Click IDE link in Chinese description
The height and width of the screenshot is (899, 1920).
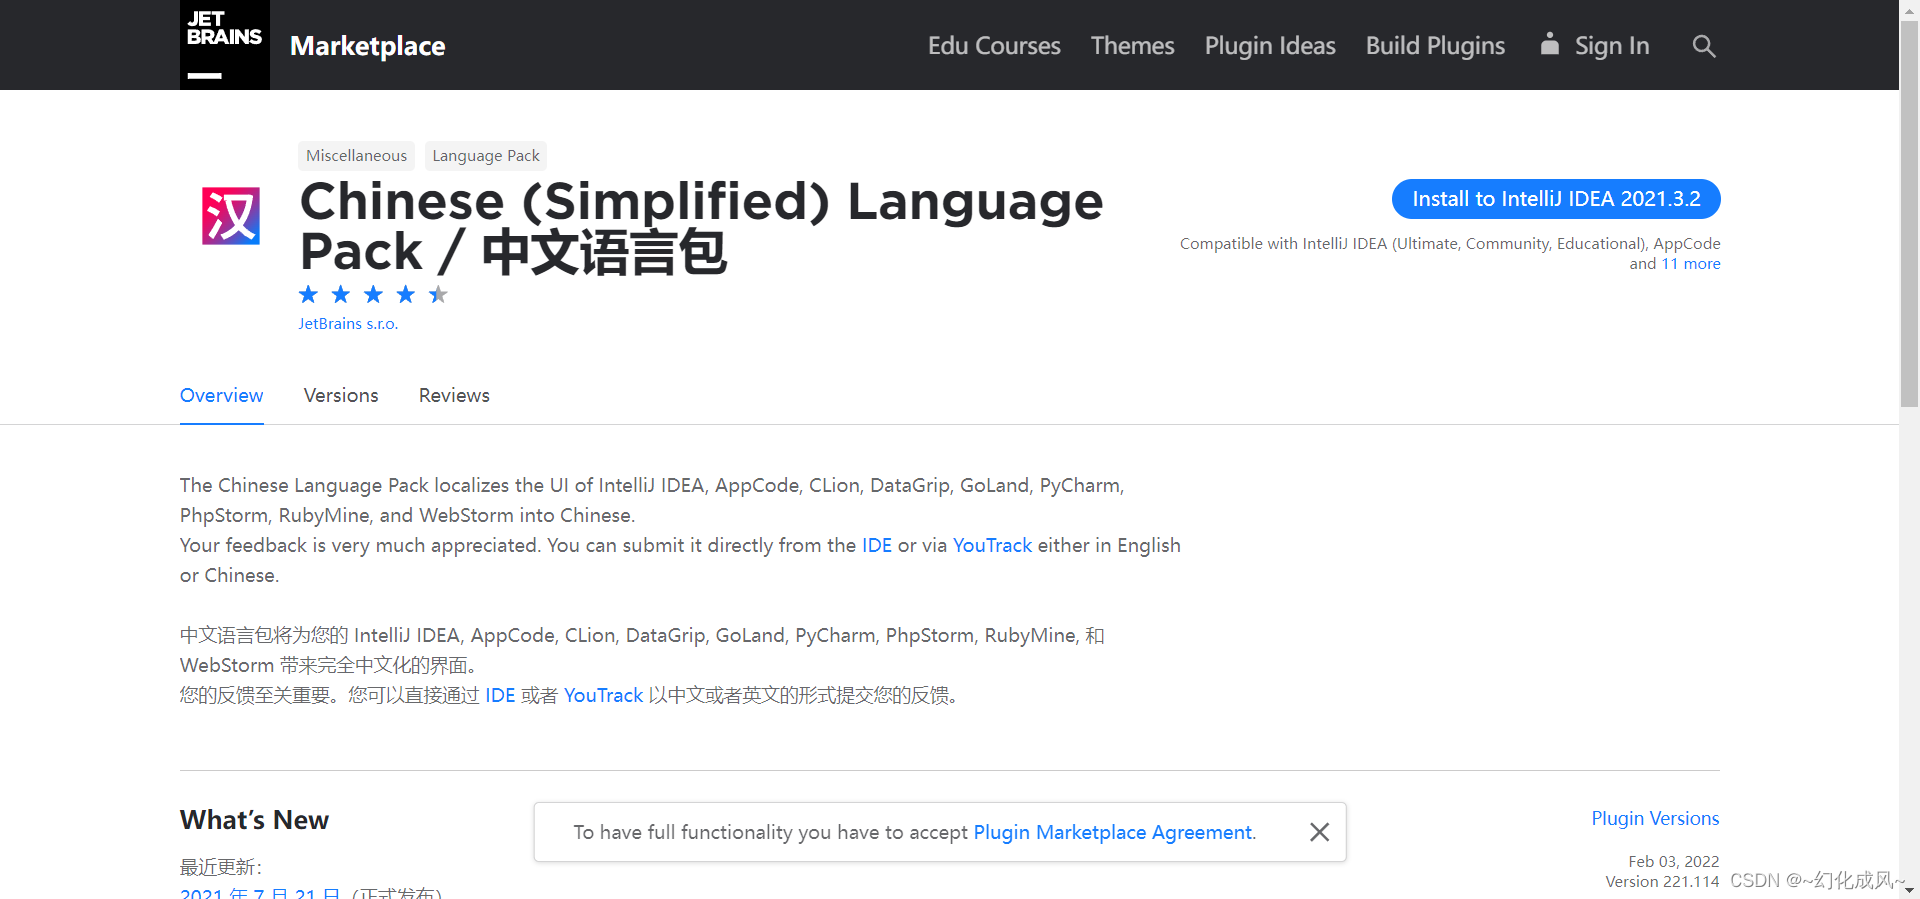point(500,695)
